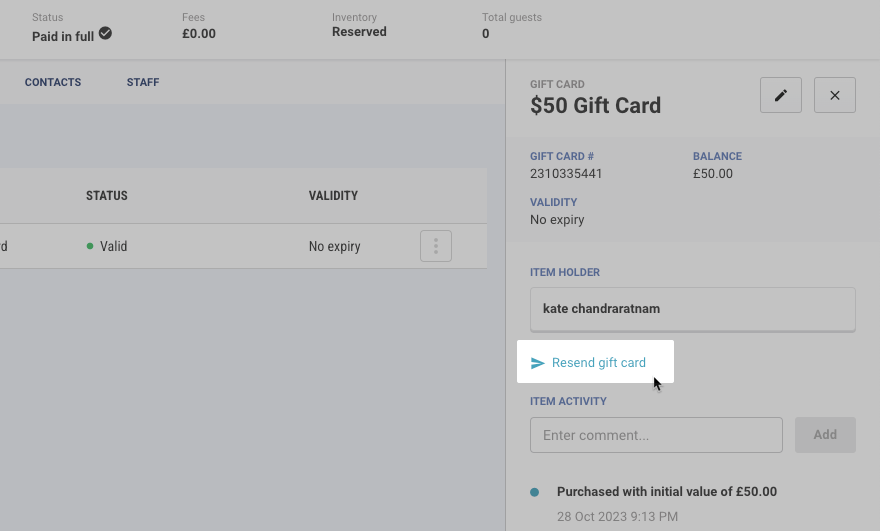Click the Resend gift card link
The width and height of the screenshot is (880, 531).
[598, 363]
